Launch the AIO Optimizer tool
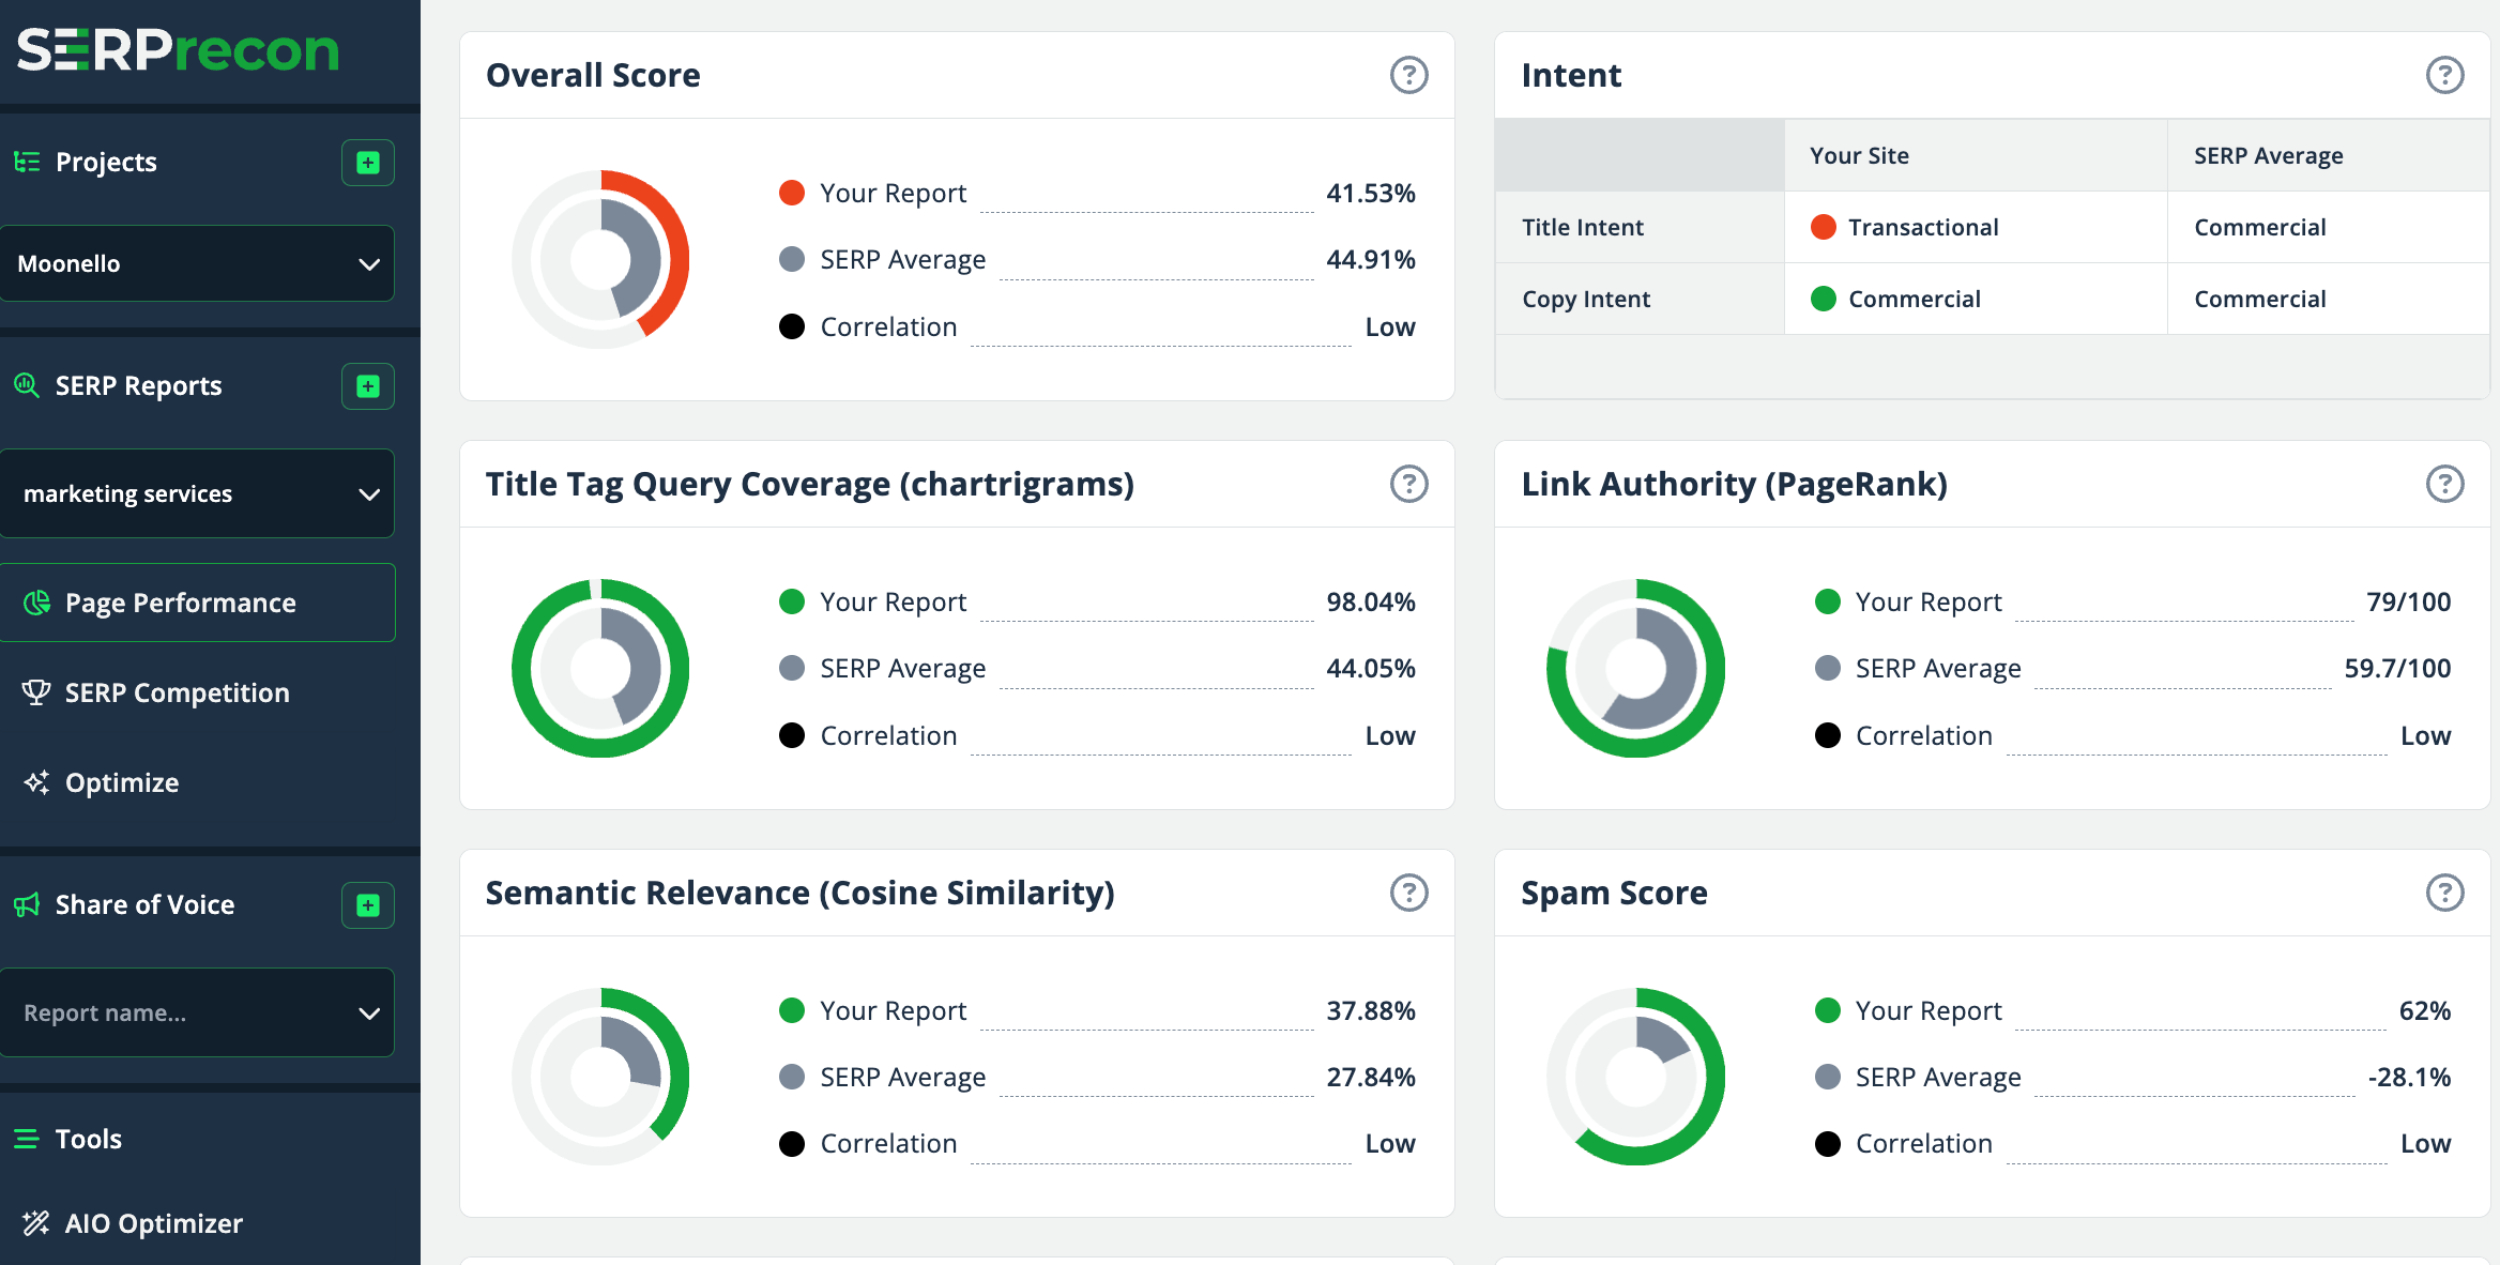Screen dimensions: 2500x1265 click(x=153, y=1224)
